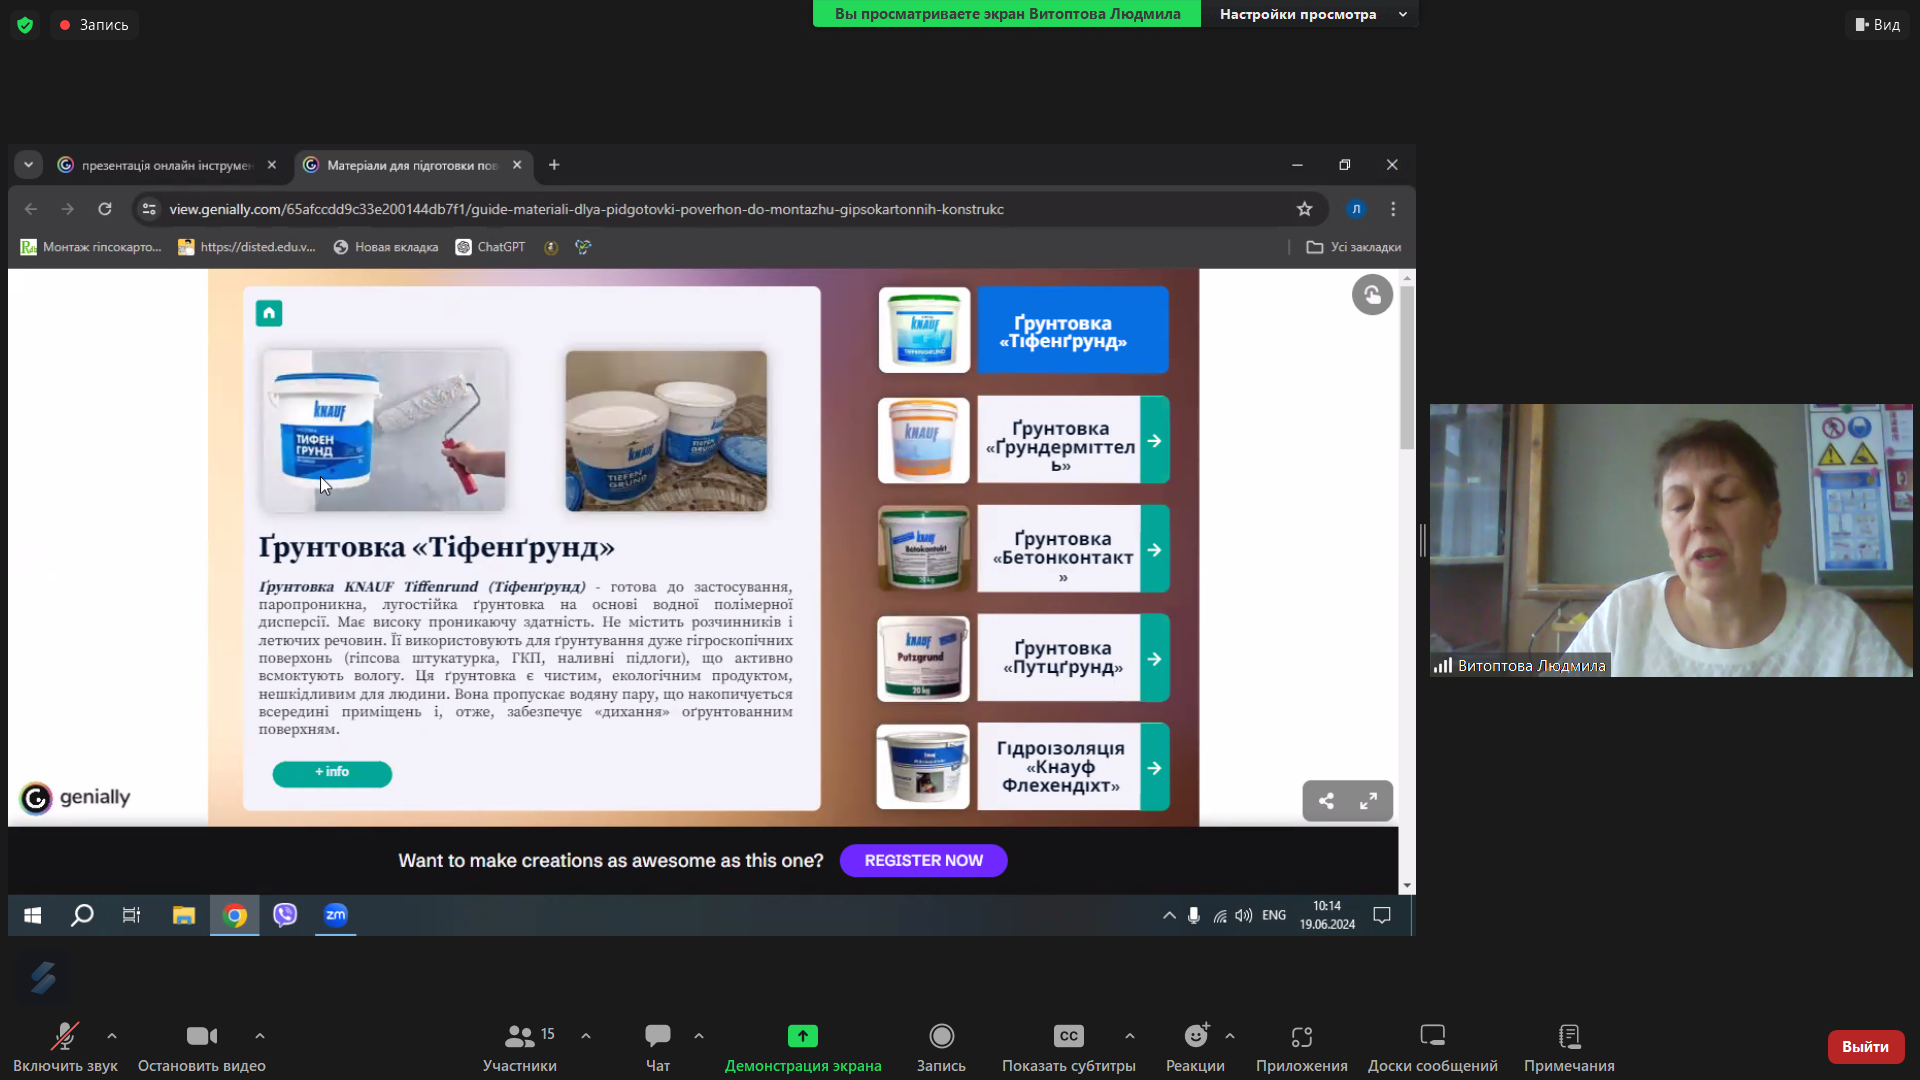Switch to Матеріали для підготовки tab
The height and width of the screenshot is (1080, 1920).
click(x=412, y=165)
